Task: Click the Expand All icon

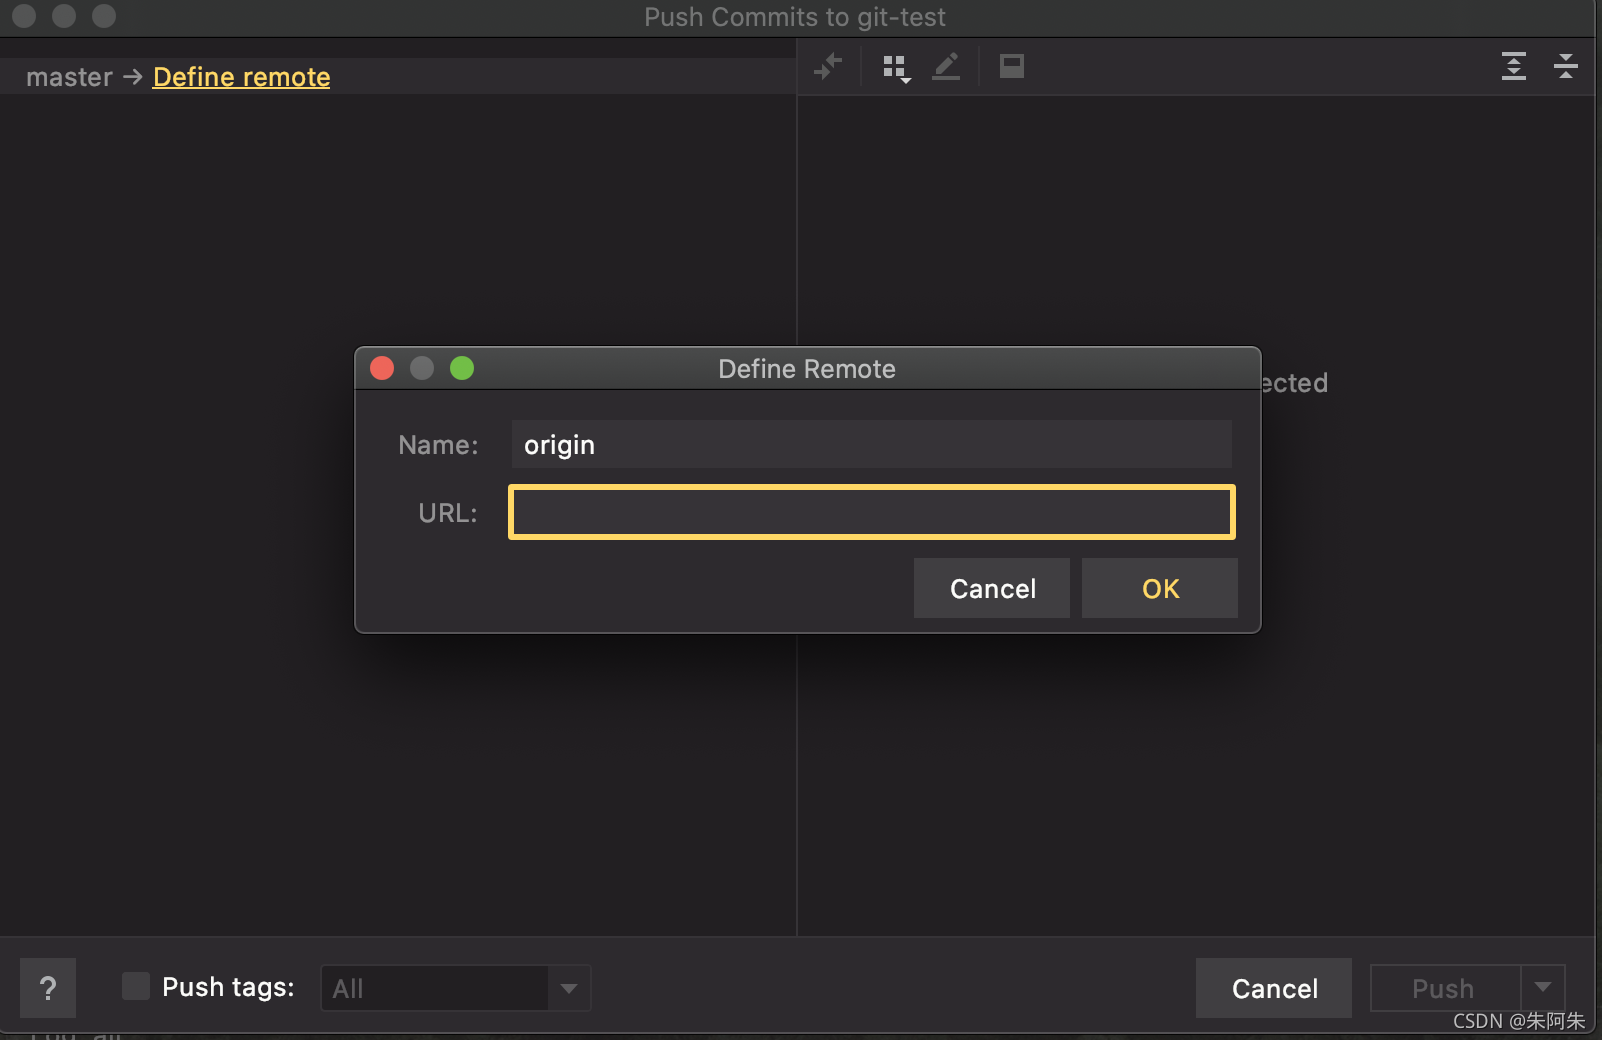Action: (x=1514, y=66)
